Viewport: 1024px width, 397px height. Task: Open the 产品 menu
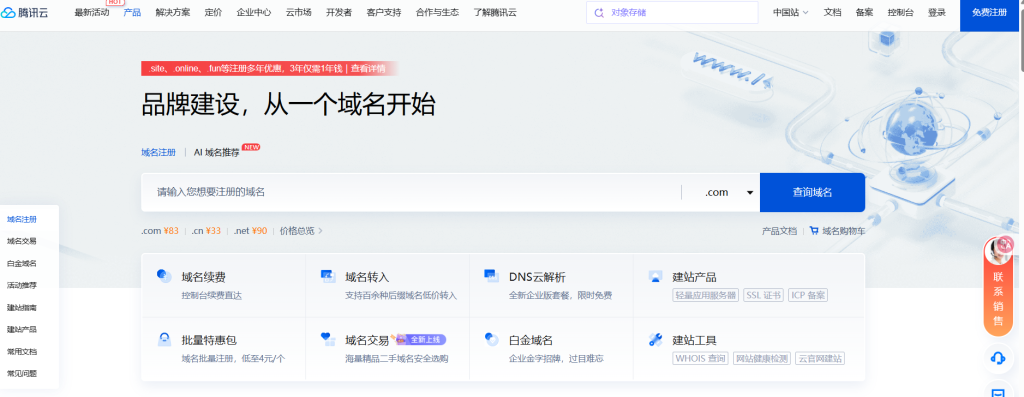click(132, 12)
